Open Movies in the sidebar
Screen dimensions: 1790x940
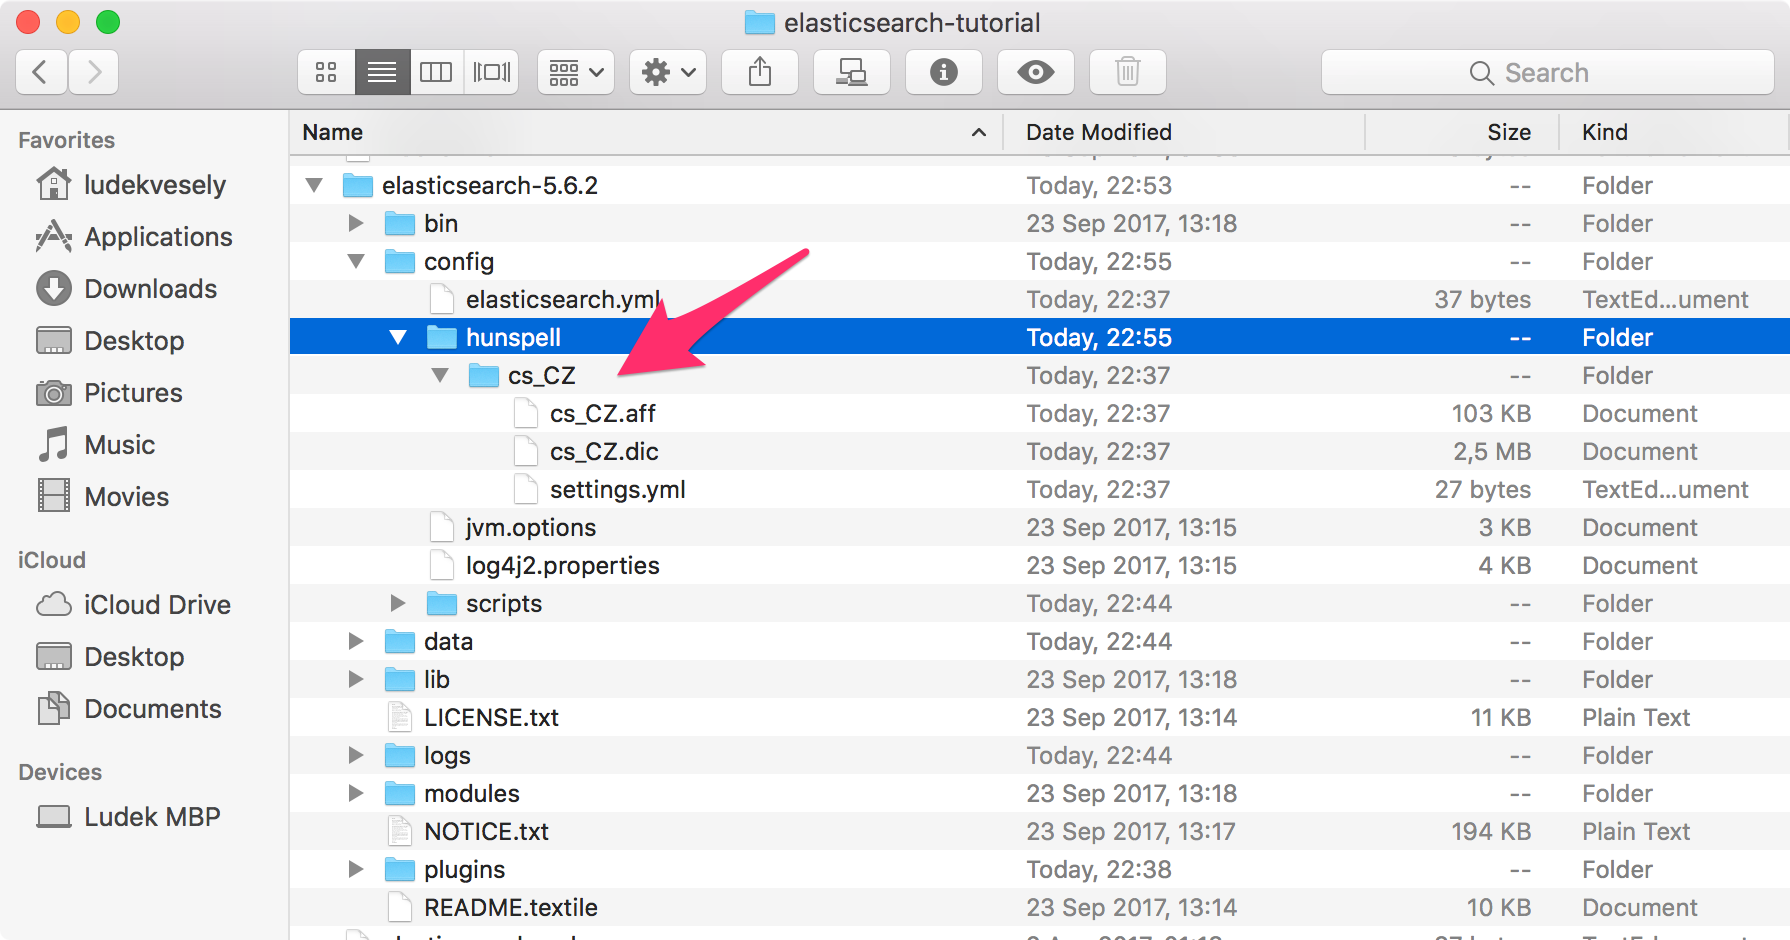102,497
